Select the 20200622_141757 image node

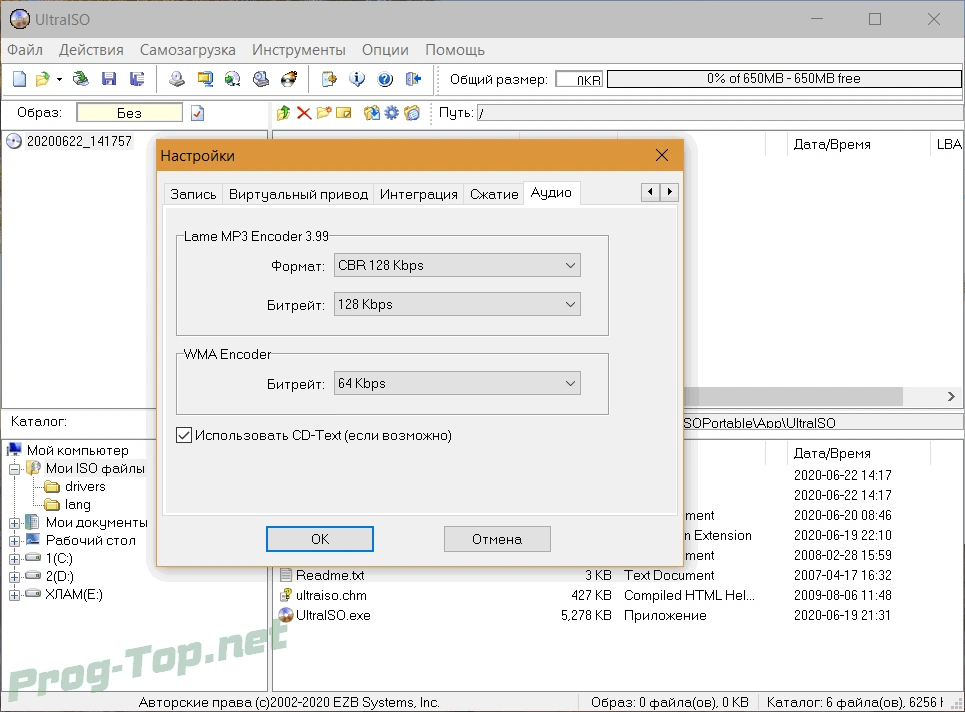79,142
